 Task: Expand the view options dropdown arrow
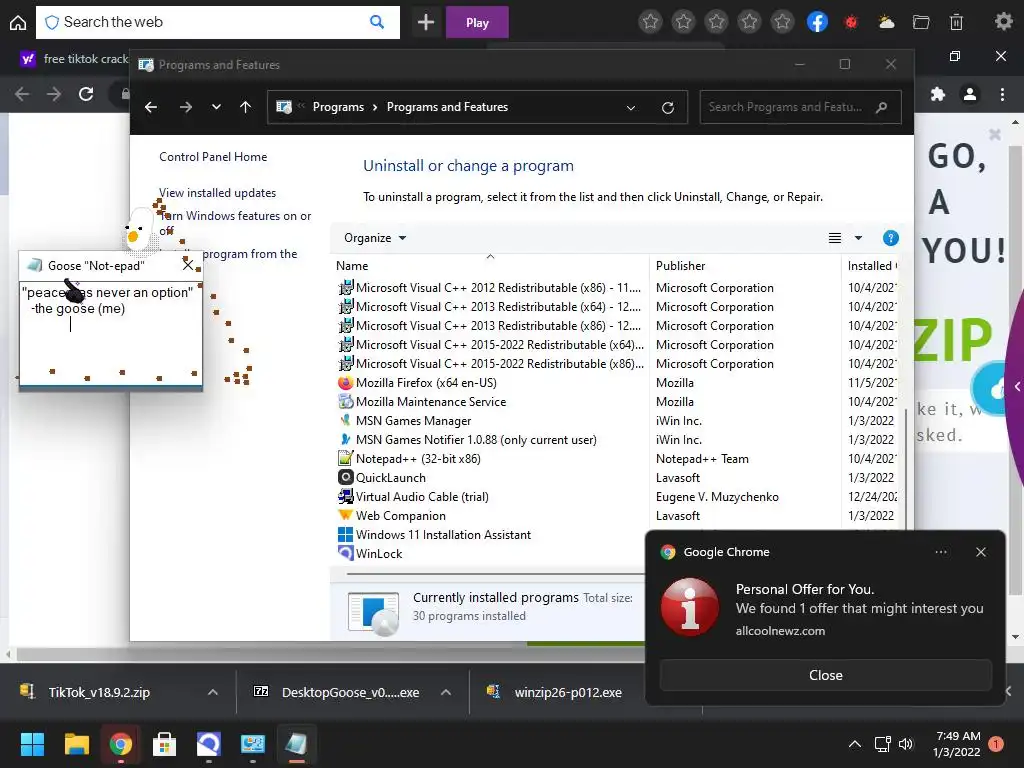858,238
